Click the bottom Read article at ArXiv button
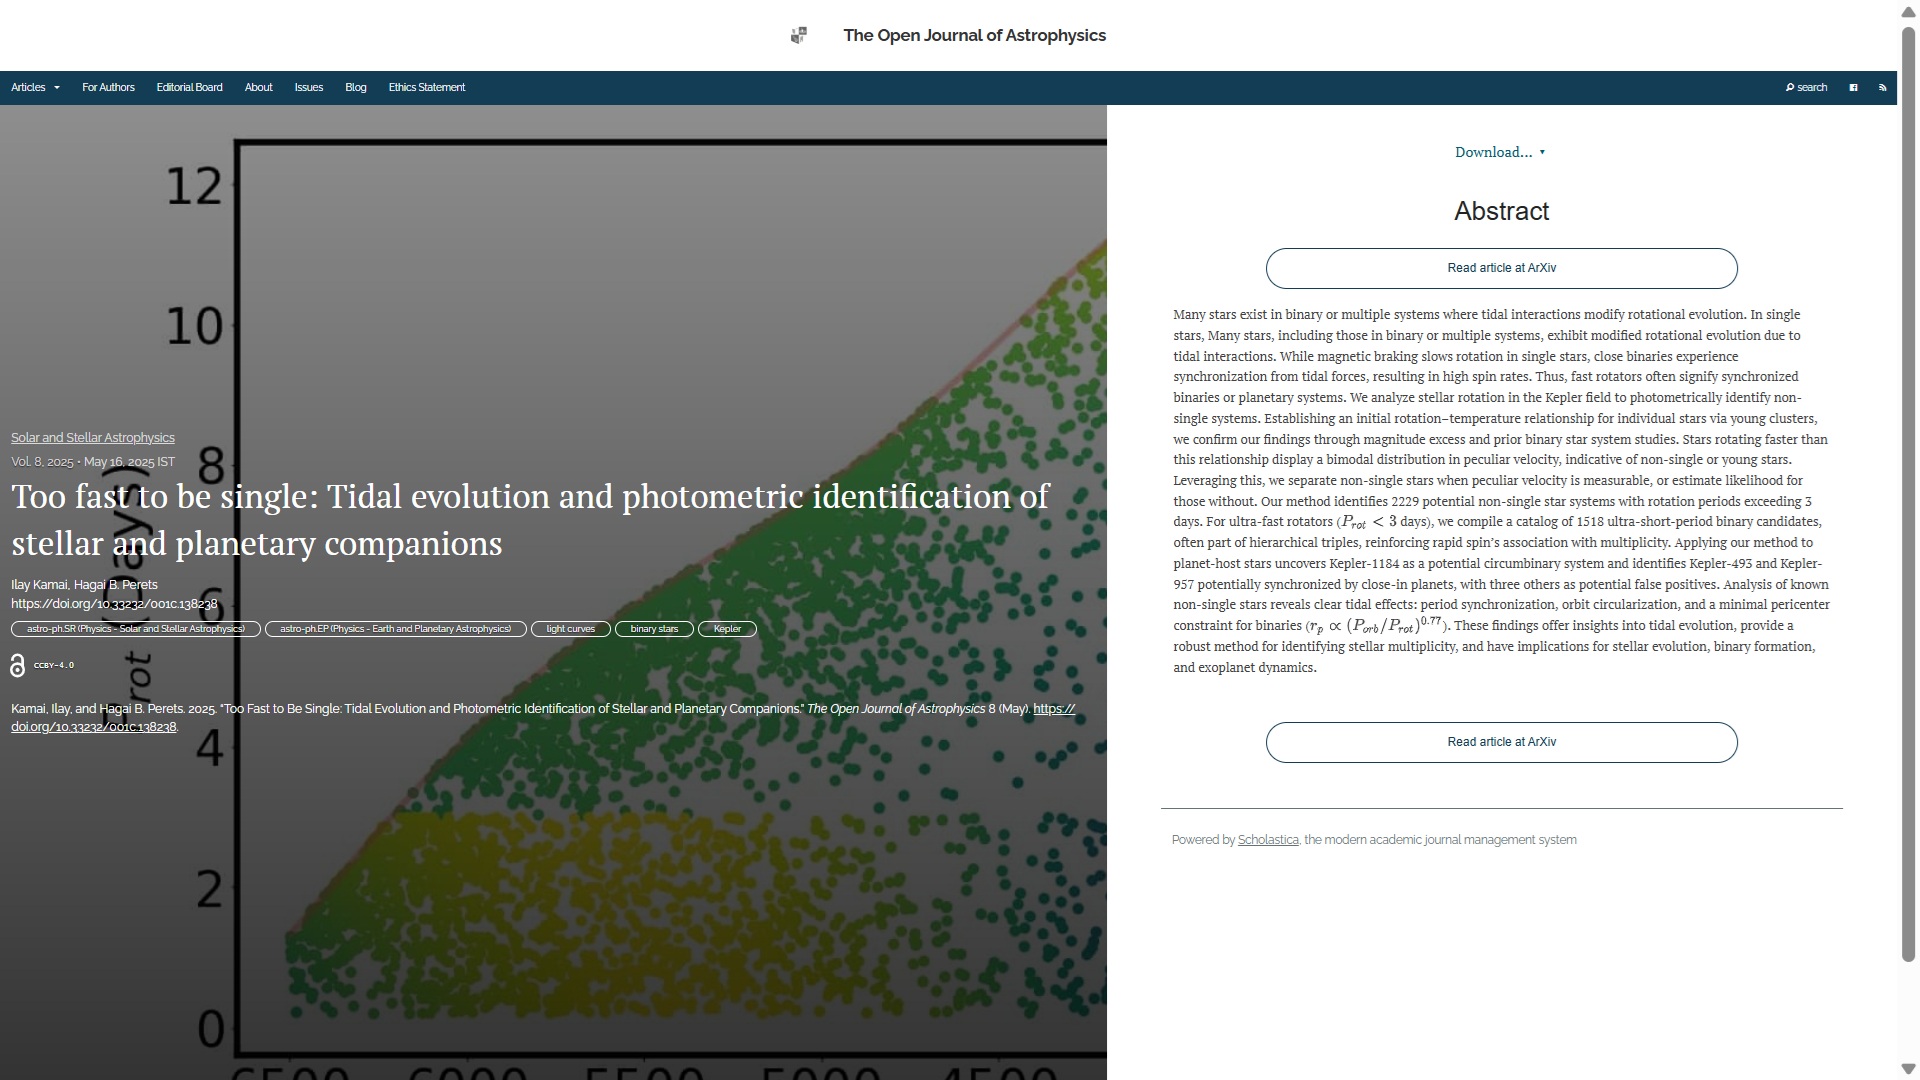This screenshot has width=1920, height=1080. tap(1501, 743)
